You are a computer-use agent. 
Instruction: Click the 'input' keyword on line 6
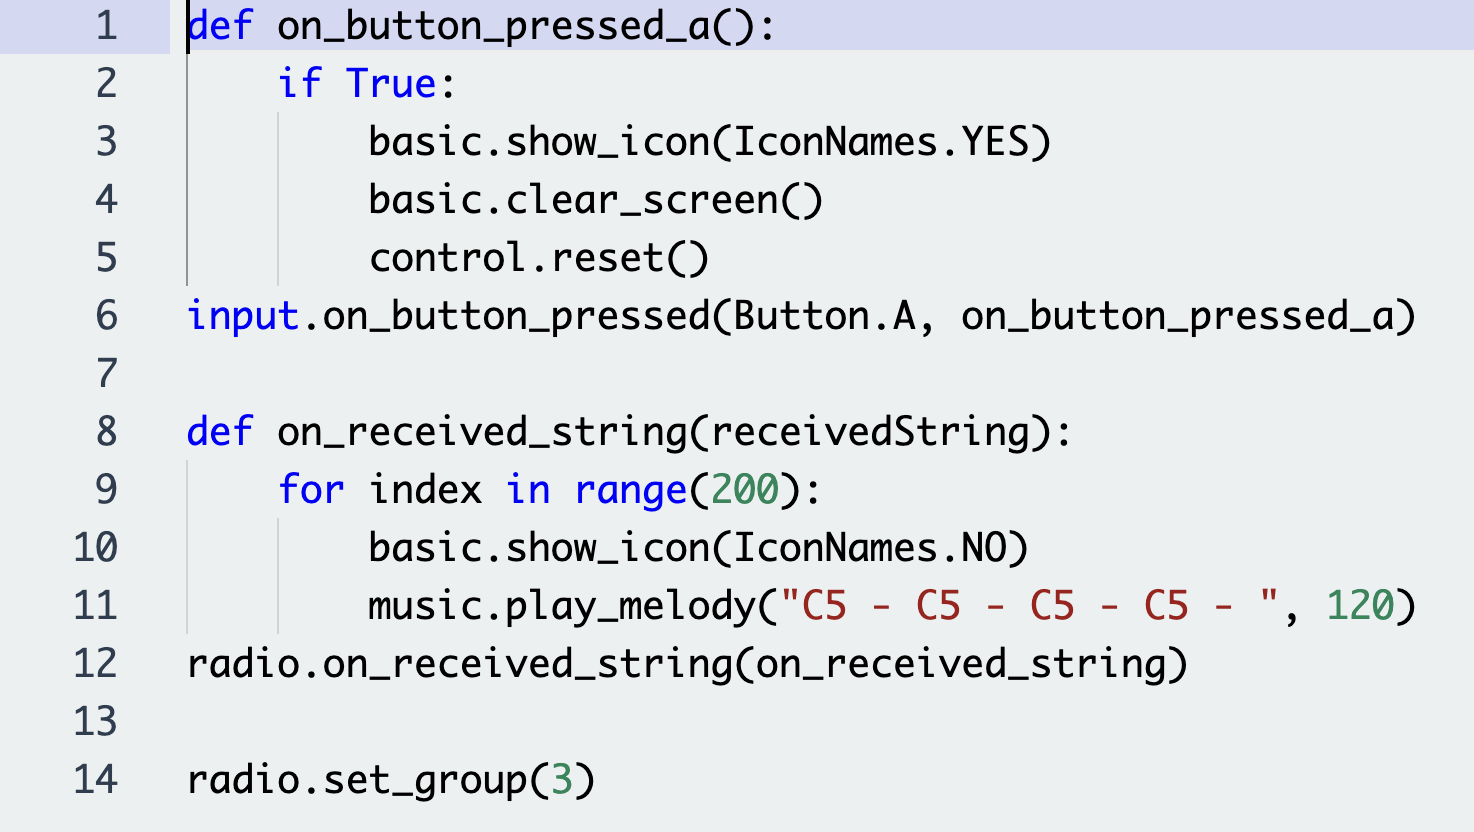coord(243,316)
